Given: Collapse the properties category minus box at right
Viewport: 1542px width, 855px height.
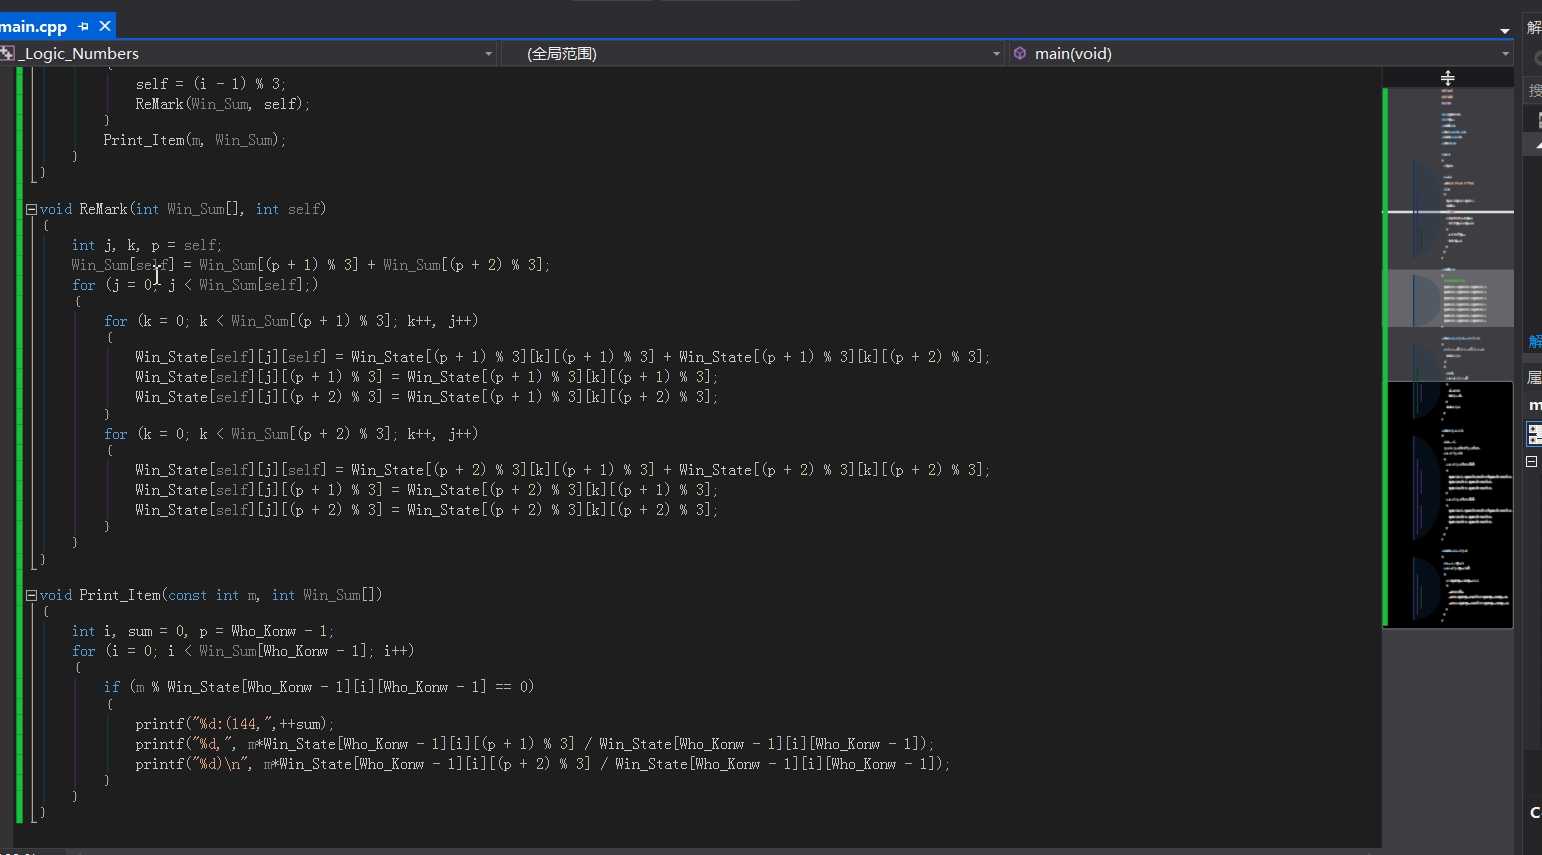Looking at the screenshot, I should [x=1531, y=461].
